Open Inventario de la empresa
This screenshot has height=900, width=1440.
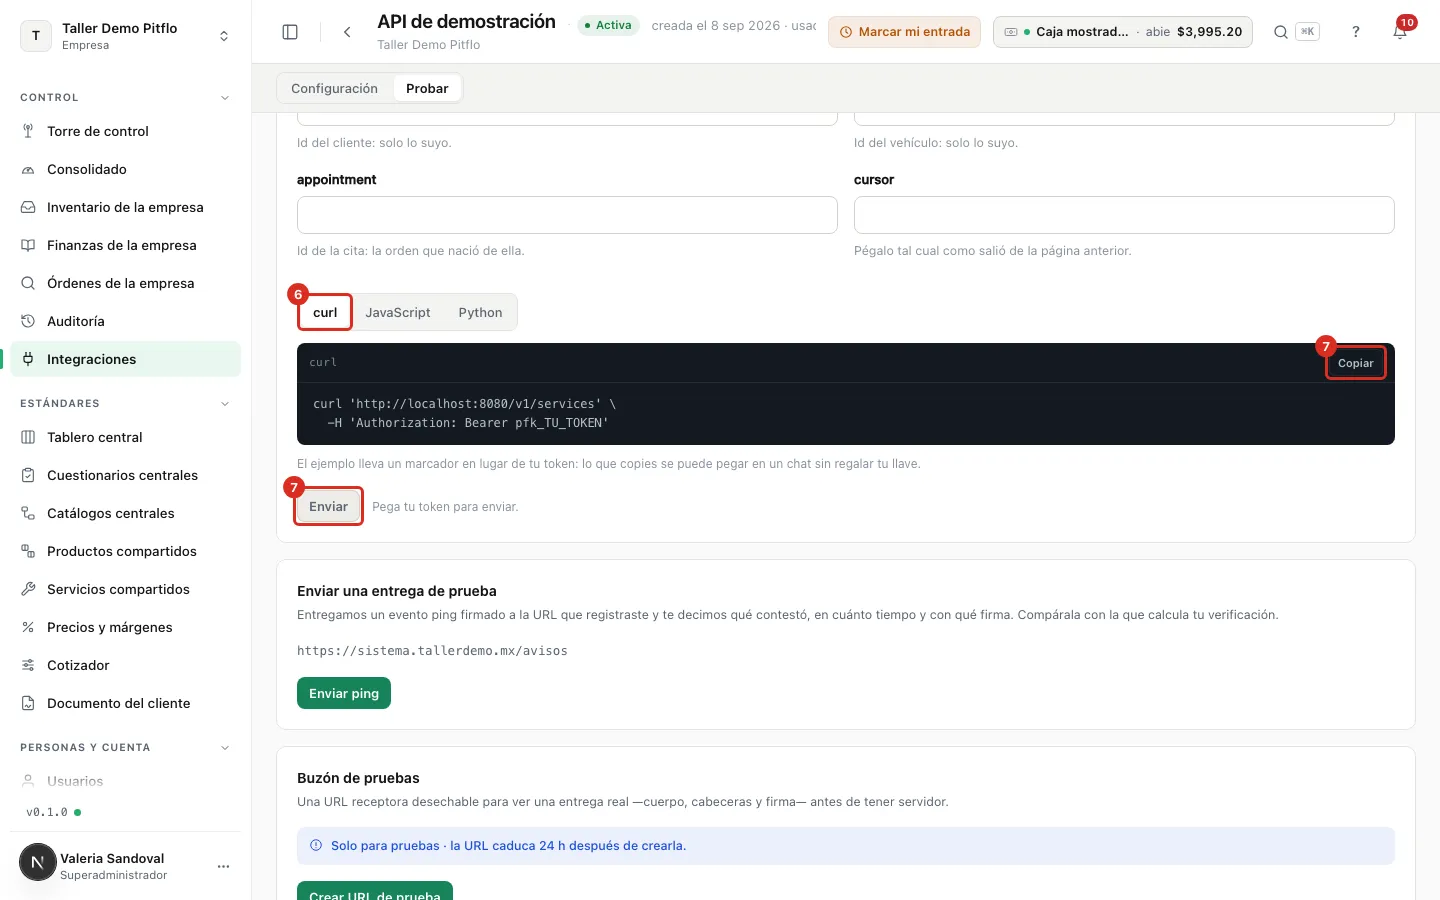[125, 207]
